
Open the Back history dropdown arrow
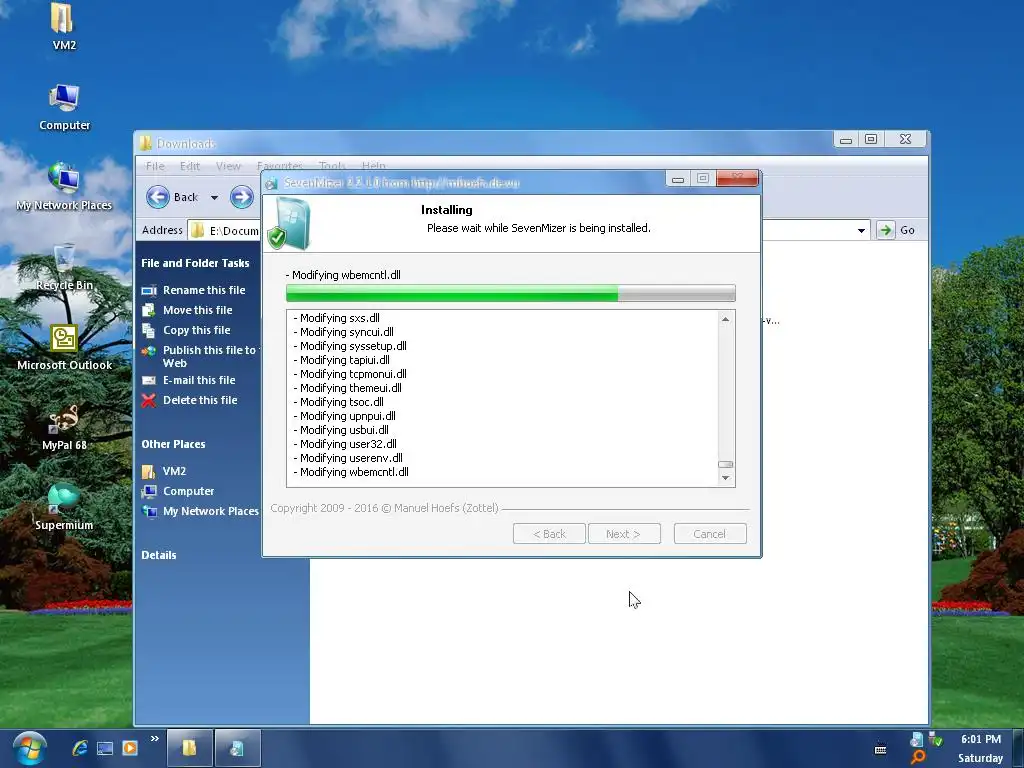tap(214, 197)
